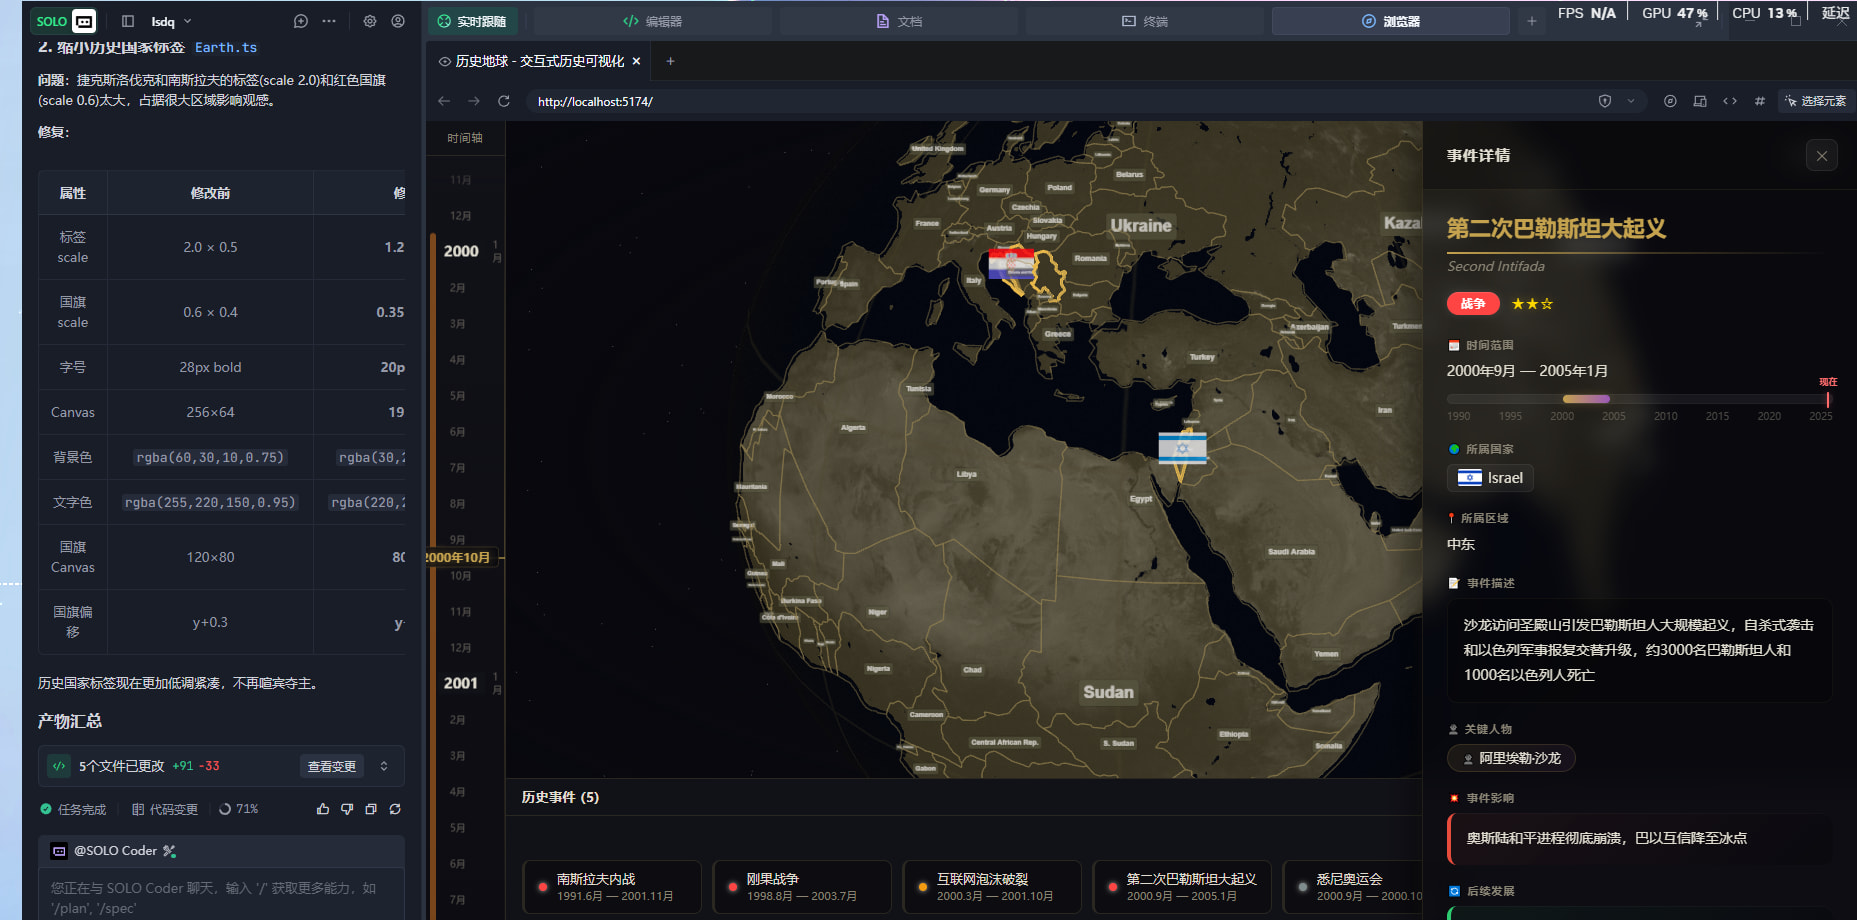Switch to the 编辑器 editor tab
Viewport: 1857px width, 920px height.
point(652,21)
